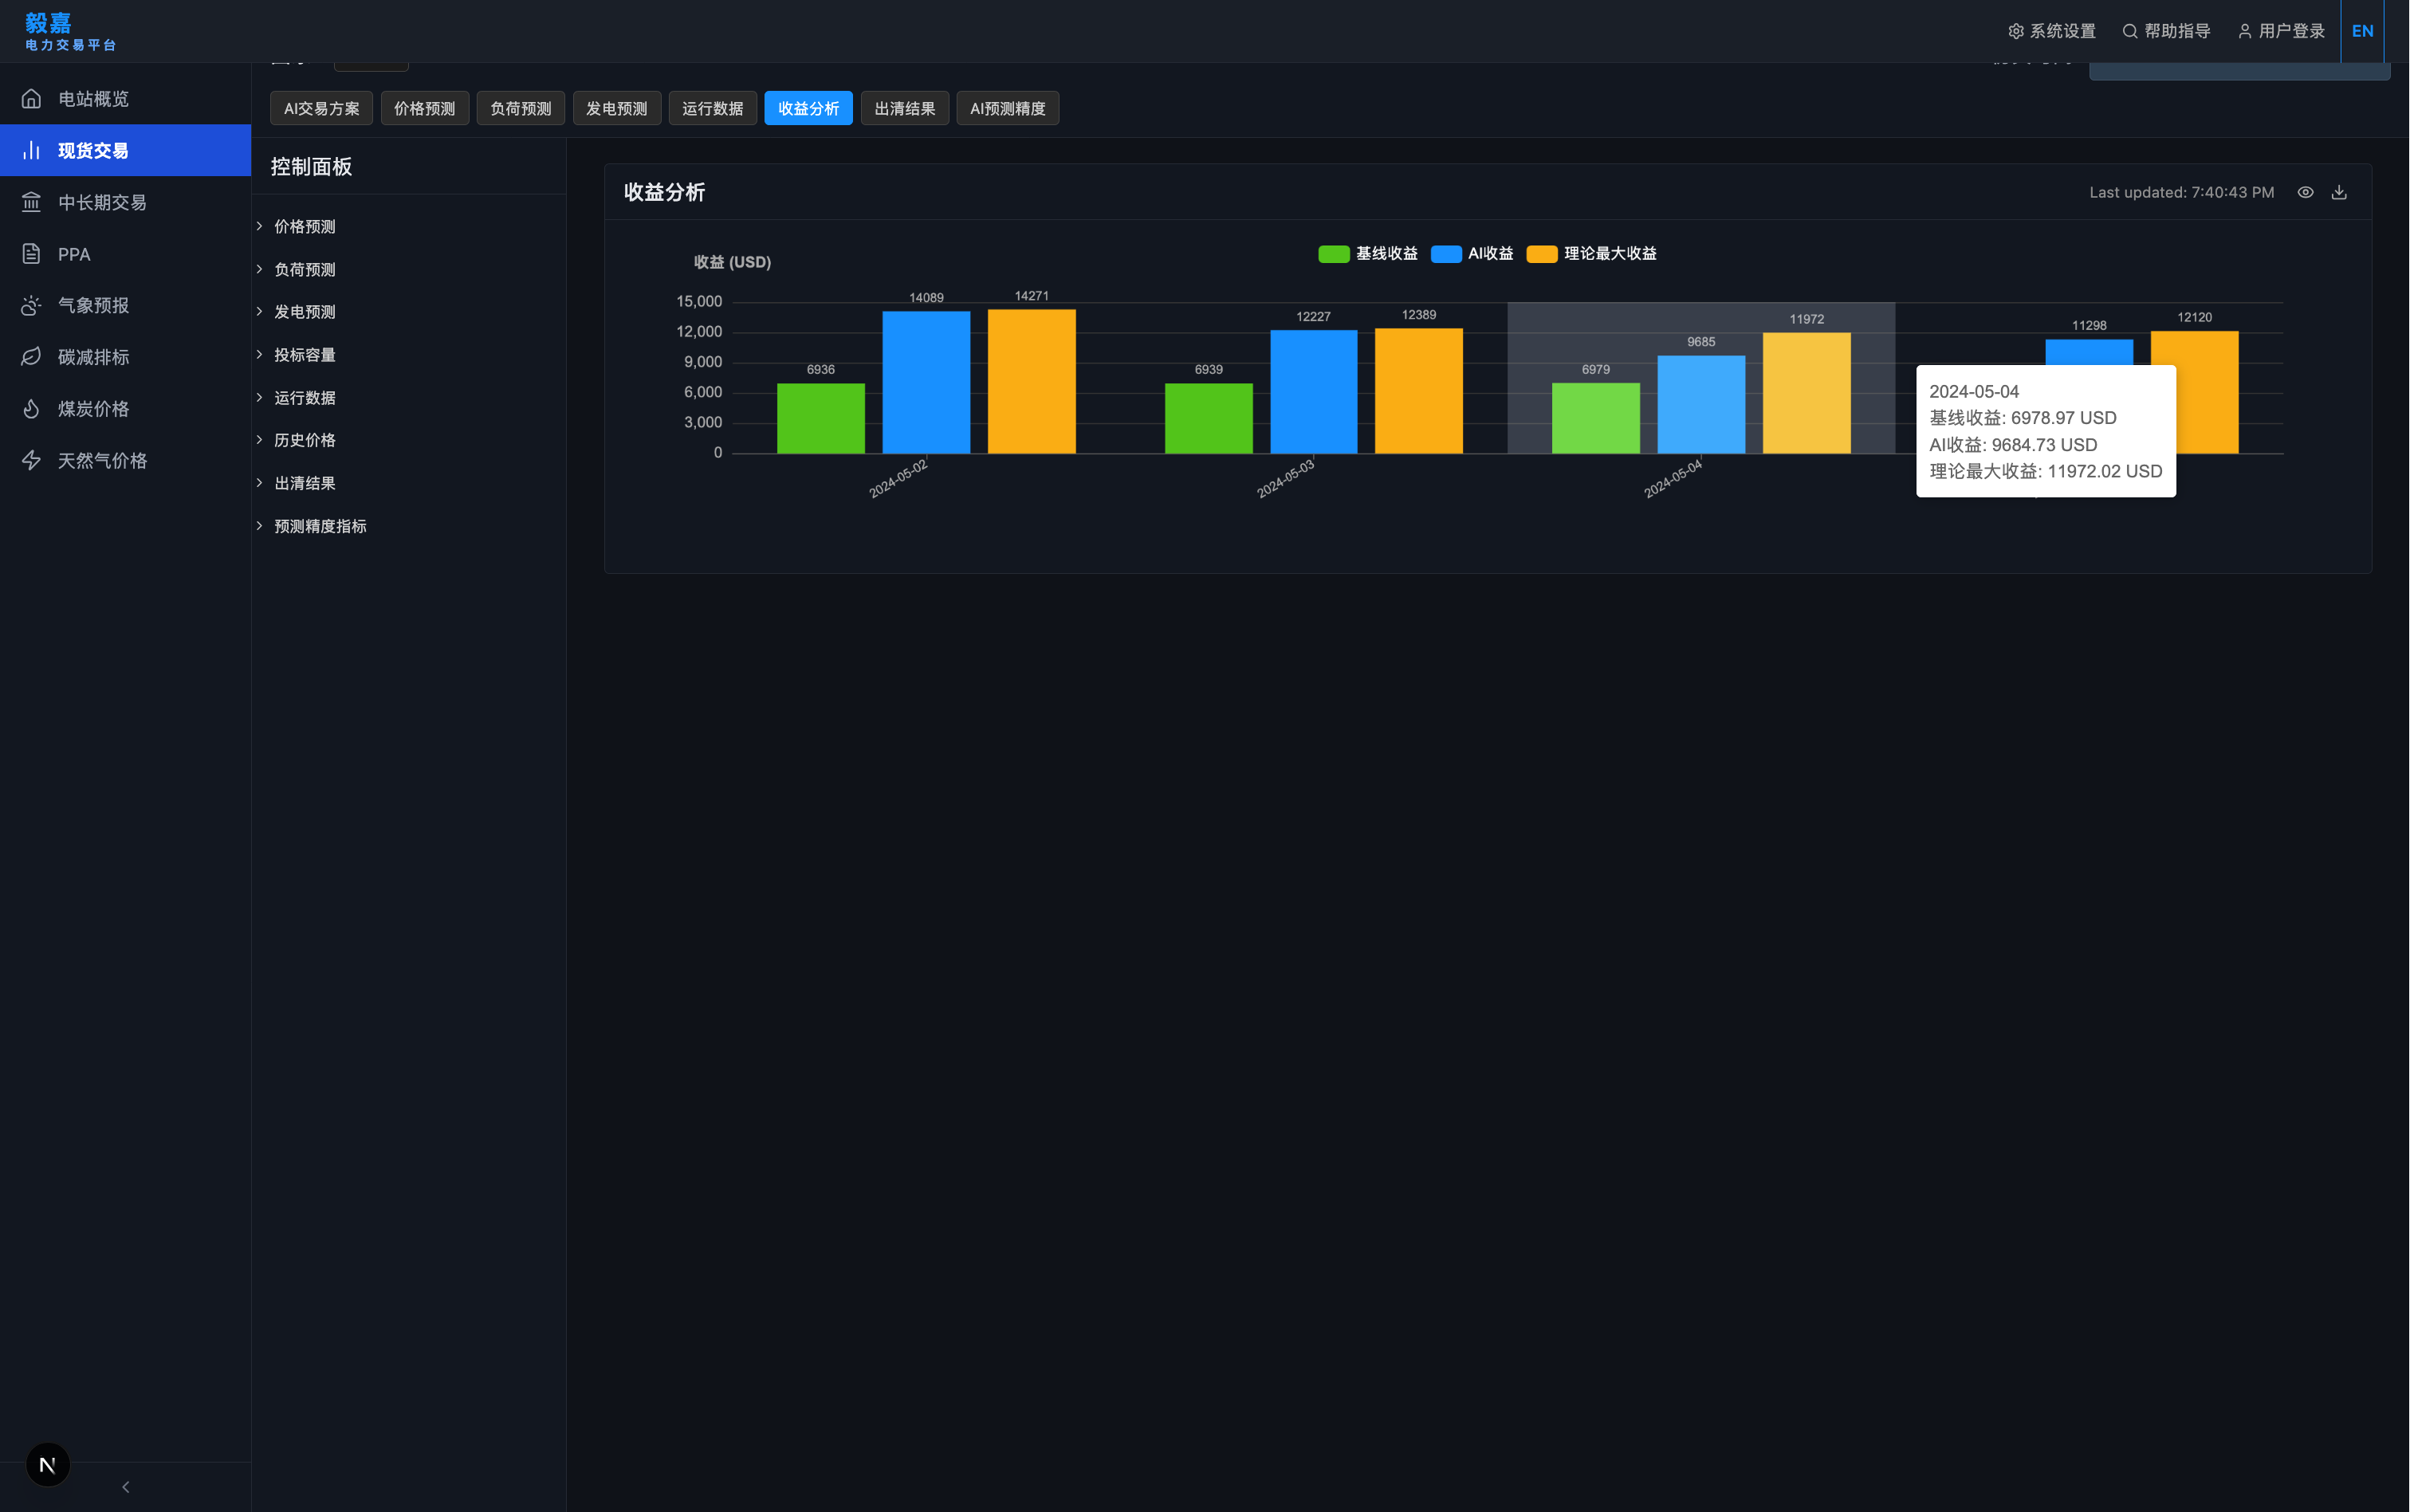Switch to the AI交易方案 tab
The image size is (2410, 1512).
pos(321,108)
